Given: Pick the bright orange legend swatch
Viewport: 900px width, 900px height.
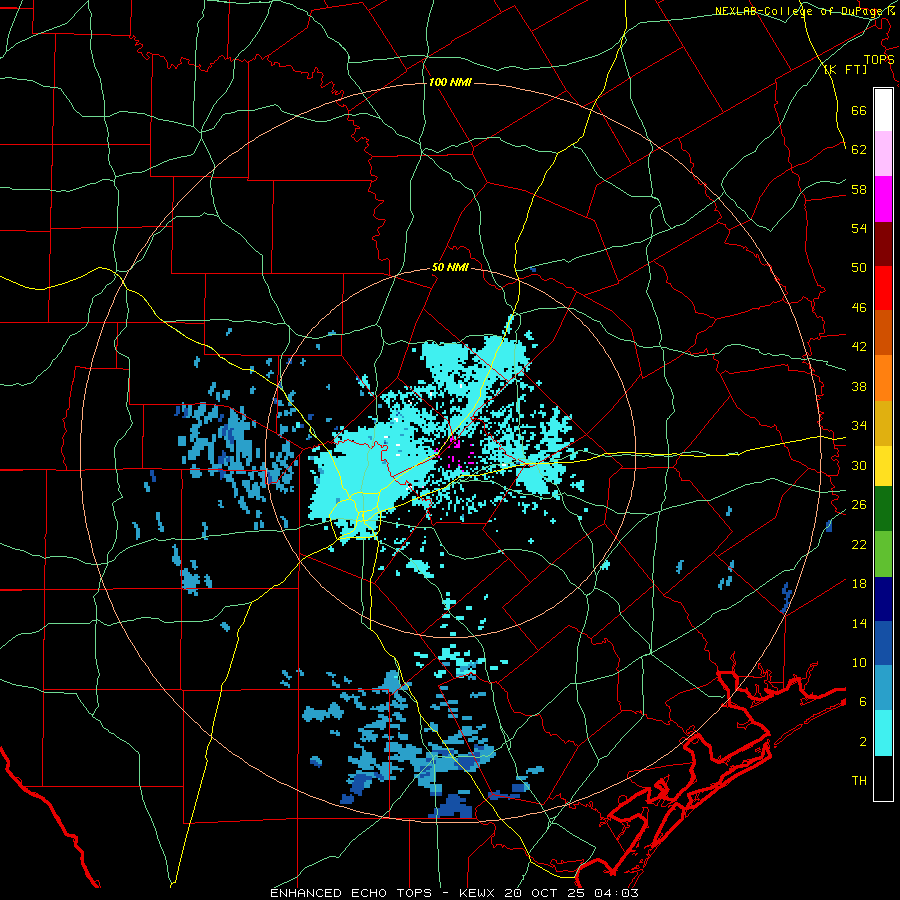Looking at the screenshot, I should (883, 378).
